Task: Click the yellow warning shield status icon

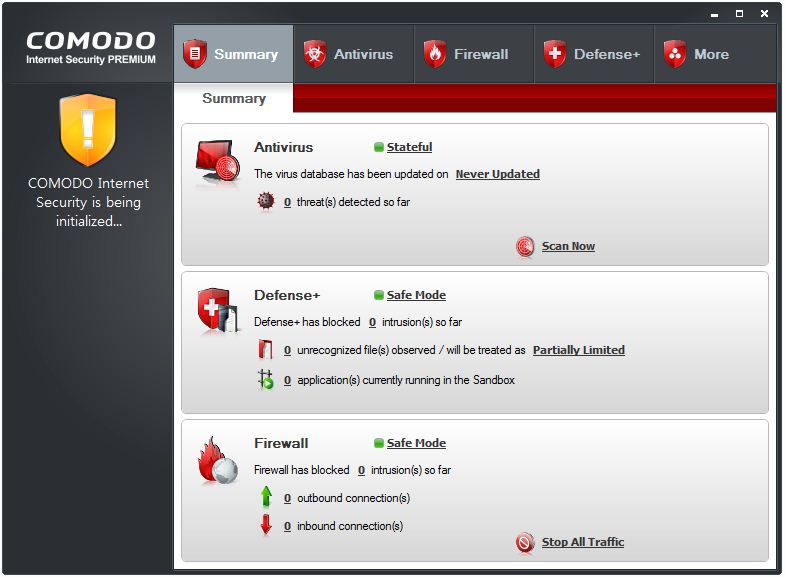Action: point(88,130)
